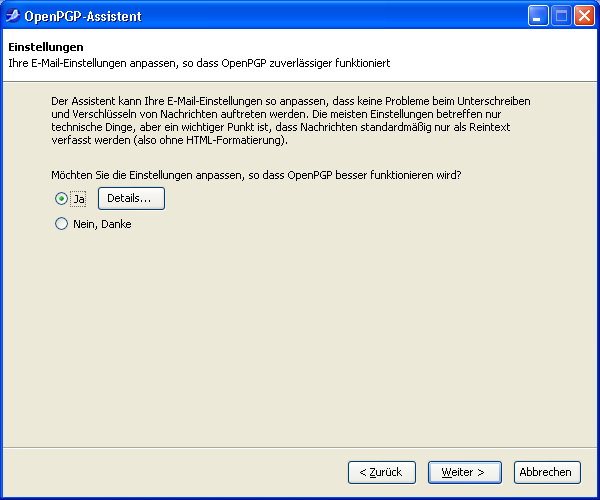The width and height of the screenshot is (600, 500).
Task: Click the subtitle "Ihre E-Mail-Einstellungen anpassen"
Action: click(94, 63)
